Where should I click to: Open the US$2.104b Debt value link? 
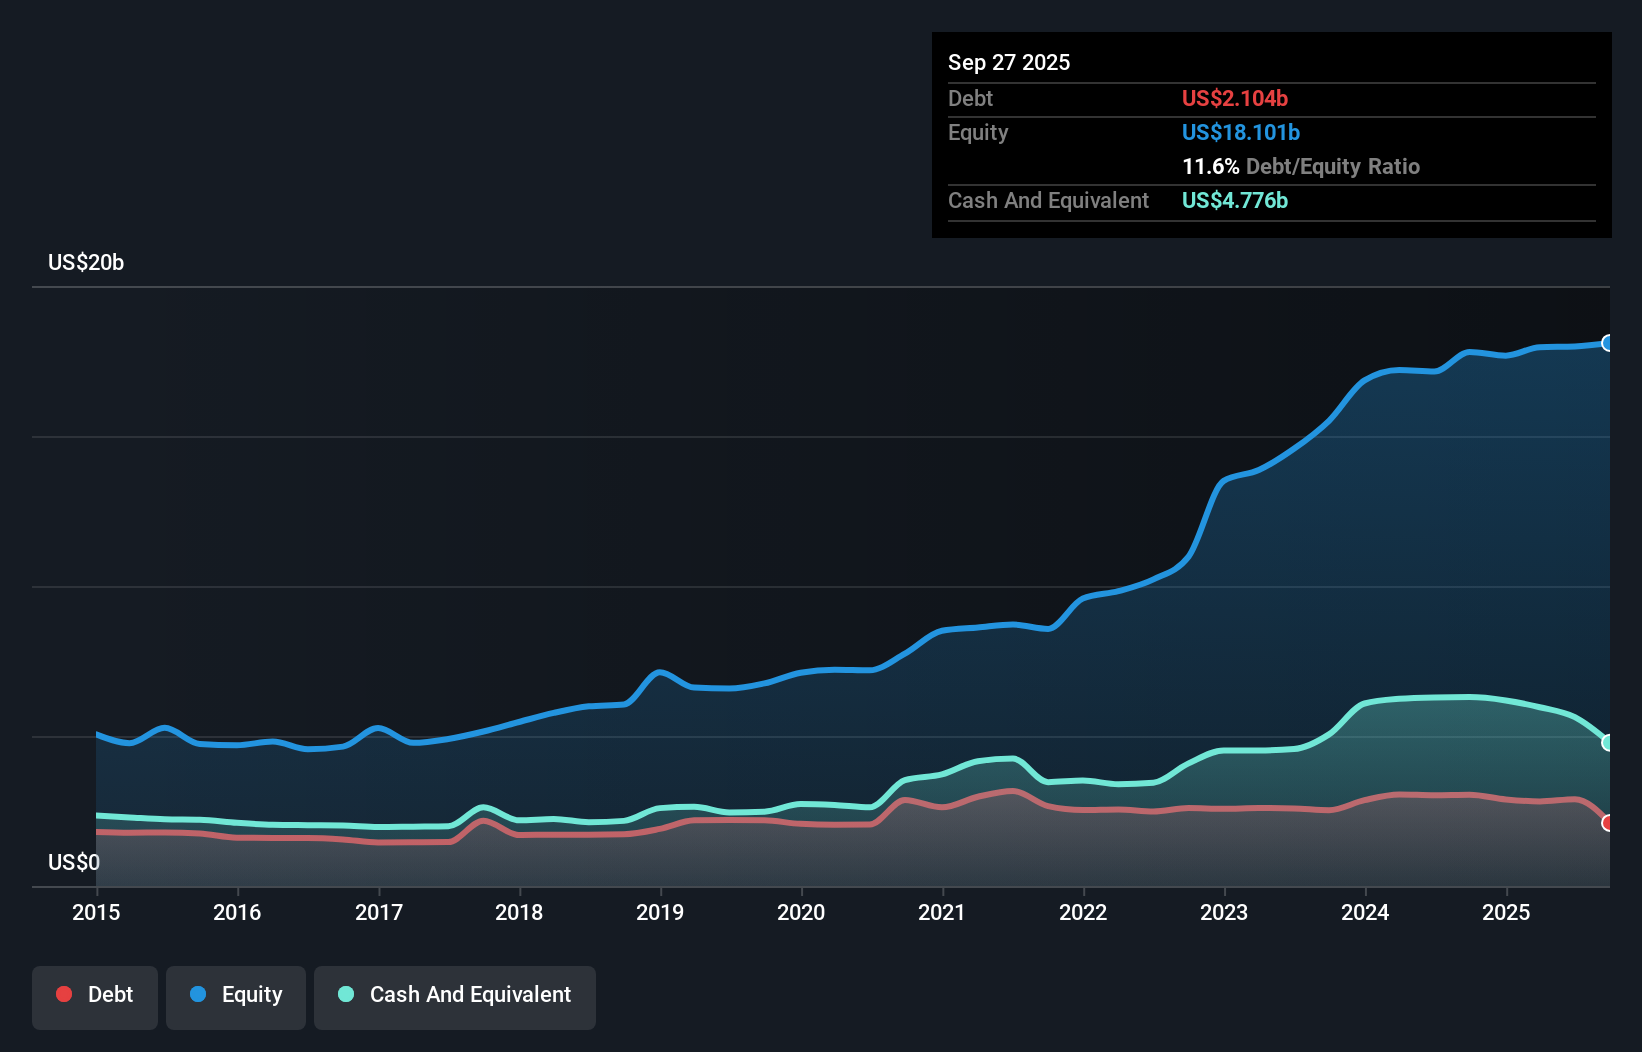1234,98
